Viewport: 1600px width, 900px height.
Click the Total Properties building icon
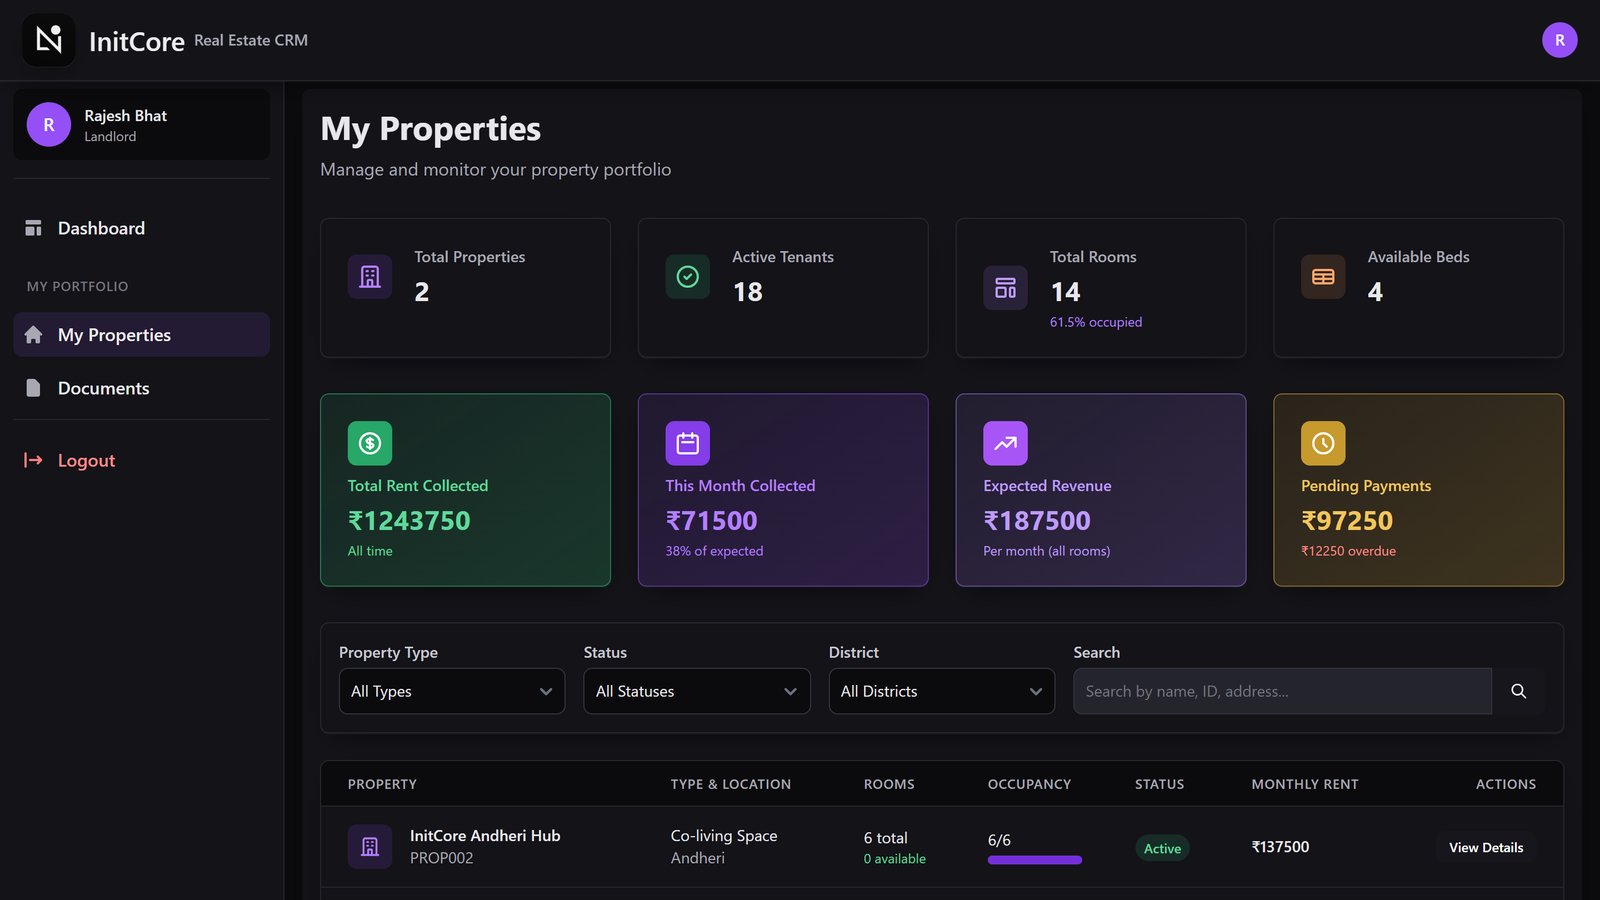point(370,277)
